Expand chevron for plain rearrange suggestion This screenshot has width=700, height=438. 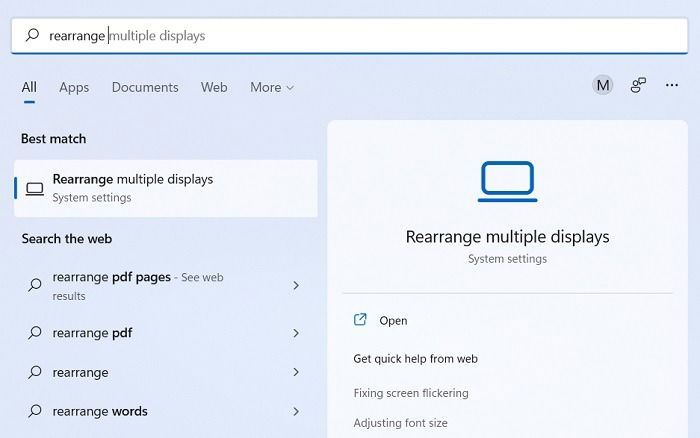[x=296, y=372]
